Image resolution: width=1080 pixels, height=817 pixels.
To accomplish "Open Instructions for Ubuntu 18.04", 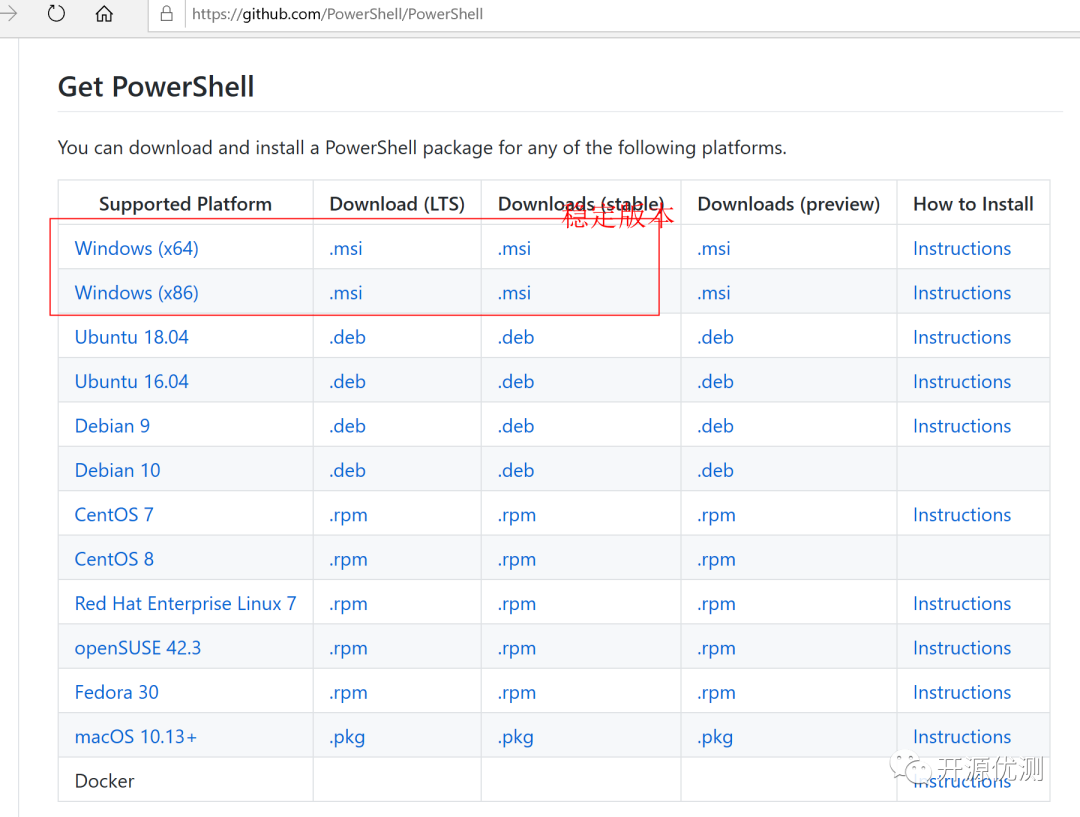I will coord(962,338).
